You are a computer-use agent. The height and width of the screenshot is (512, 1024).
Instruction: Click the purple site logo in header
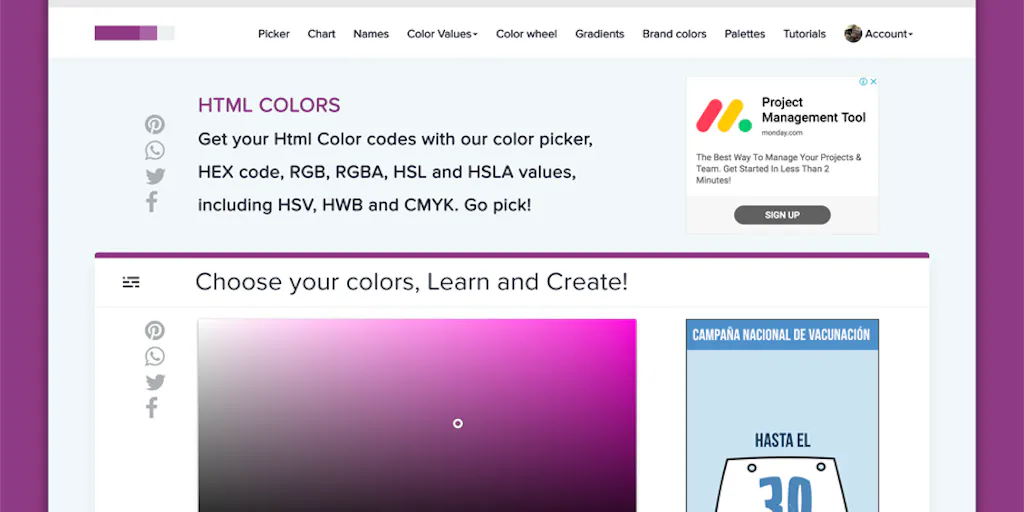[x=135, y=33]
